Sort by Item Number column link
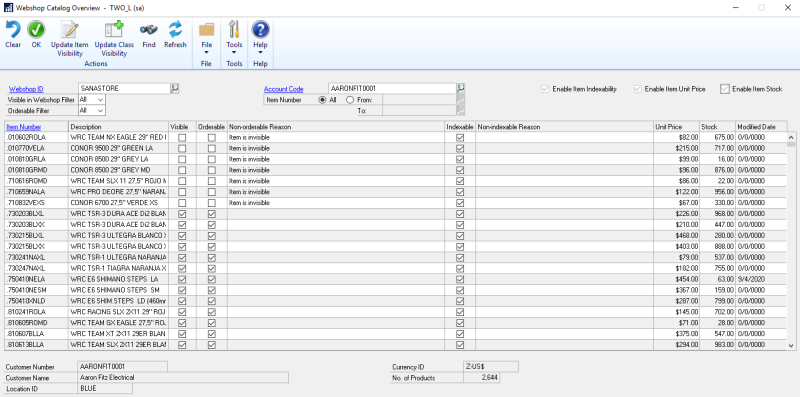Image resolution: width=800 pixels, height=397 pixels. 23,127
